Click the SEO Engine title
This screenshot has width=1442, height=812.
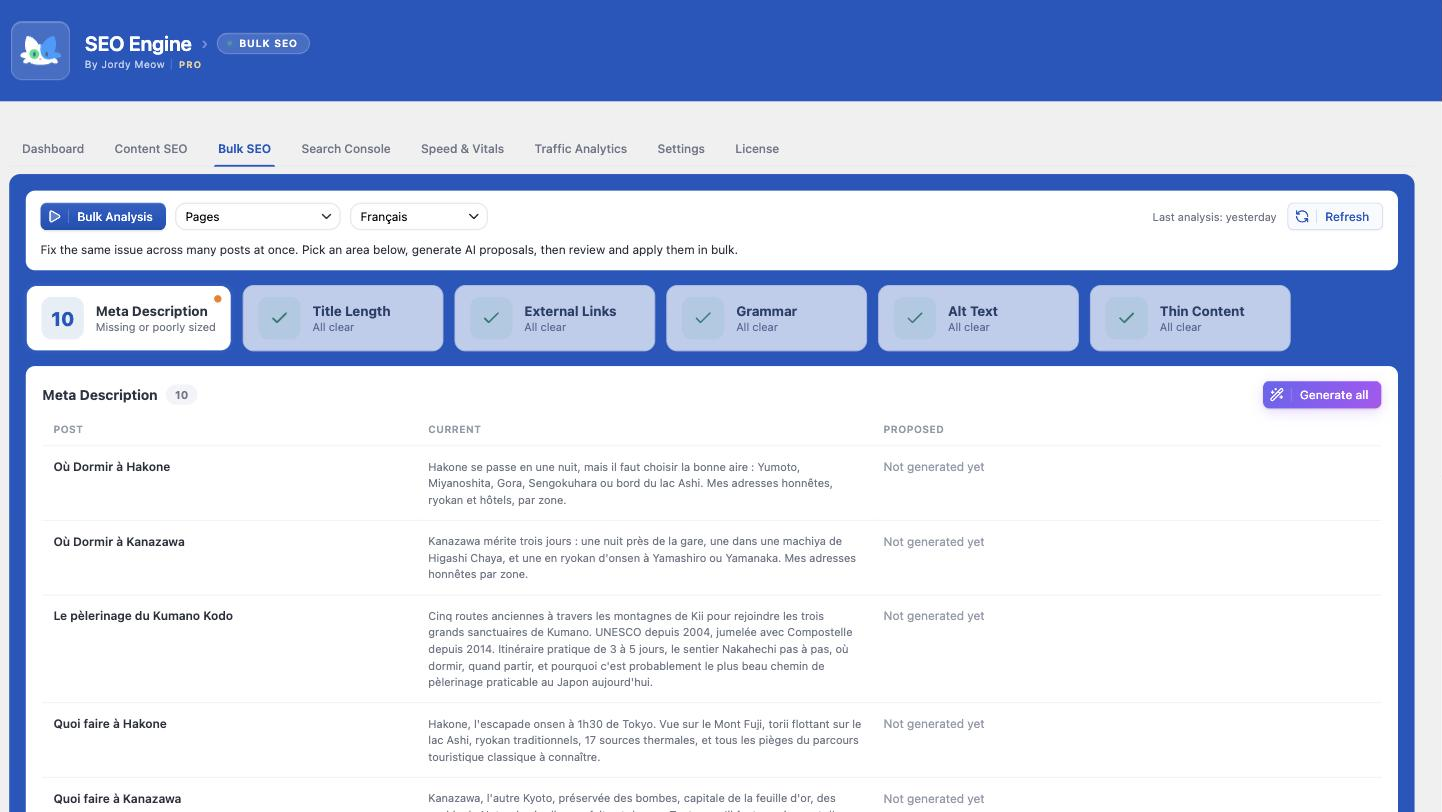138,43
